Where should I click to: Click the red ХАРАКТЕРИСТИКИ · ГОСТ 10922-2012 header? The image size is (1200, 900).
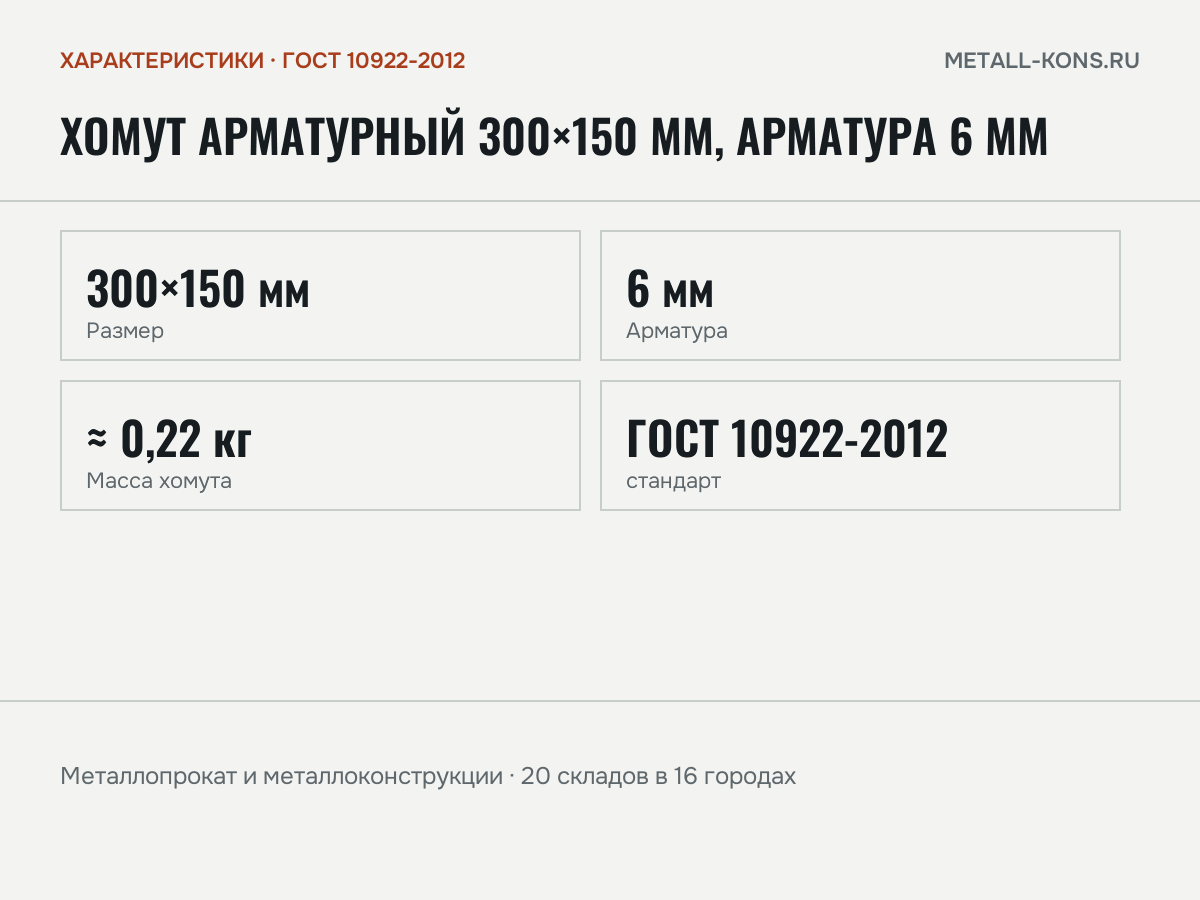[263, 60]
